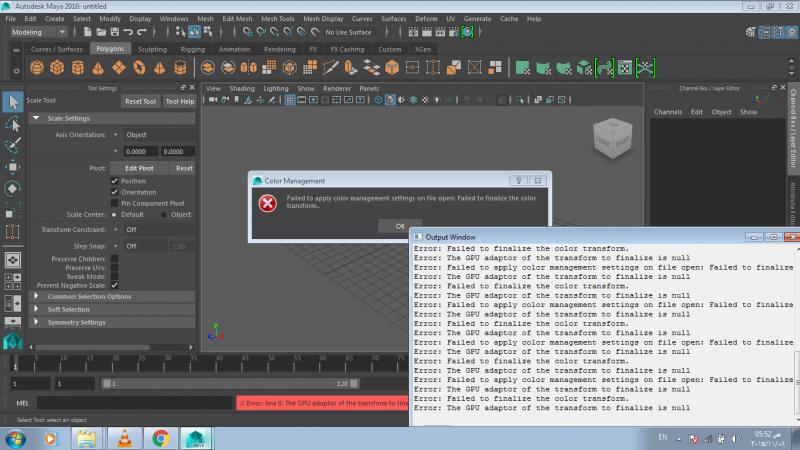
Task: Click the Save Scene icon
Action: 115,32
